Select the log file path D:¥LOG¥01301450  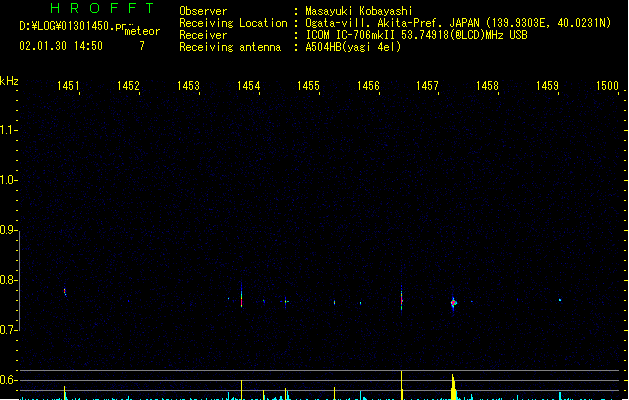(71, 26)
